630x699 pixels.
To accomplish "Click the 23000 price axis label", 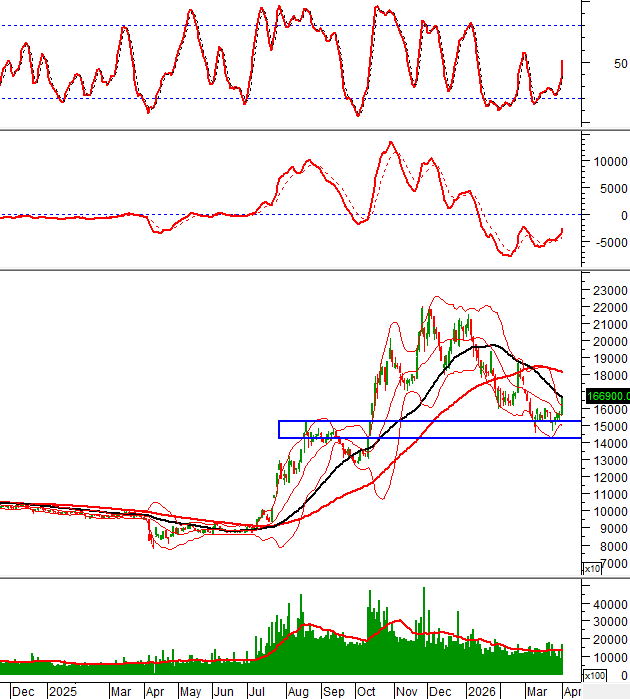I will coord(606,290).
